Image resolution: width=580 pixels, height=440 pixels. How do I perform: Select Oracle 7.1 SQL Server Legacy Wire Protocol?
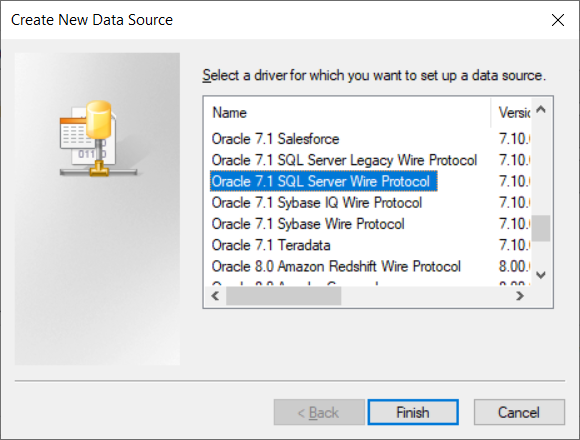coord(344,160)
